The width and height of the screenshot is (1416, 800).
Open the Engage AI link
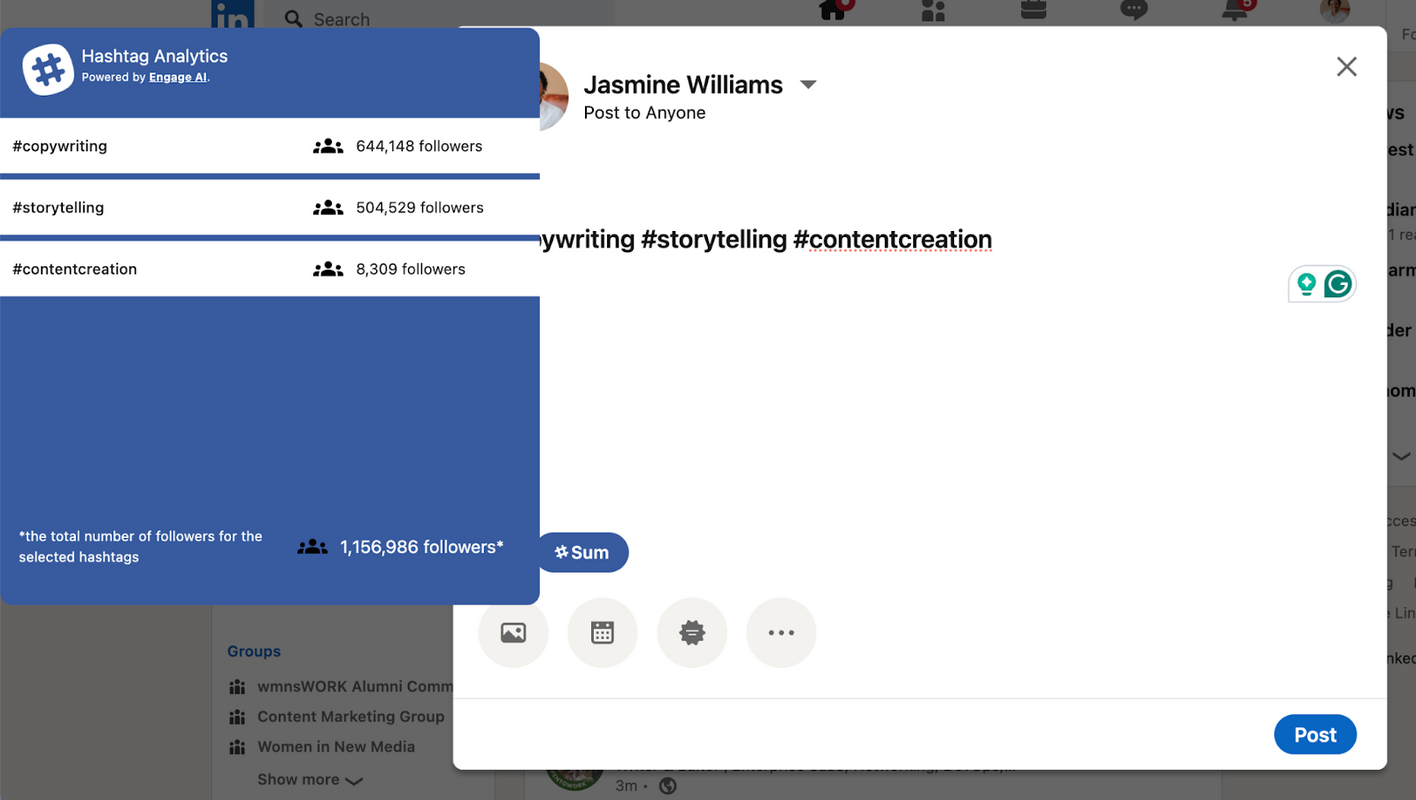tap(178, 76)
